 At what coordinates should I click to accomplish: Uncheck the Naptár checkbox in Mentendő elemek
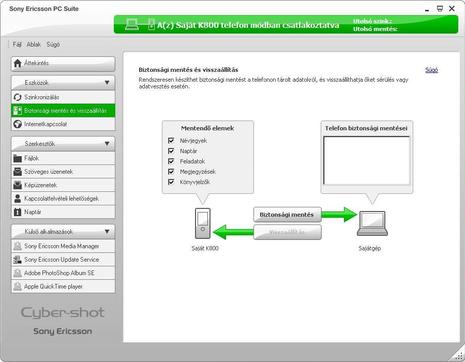(x=171, y=151)
